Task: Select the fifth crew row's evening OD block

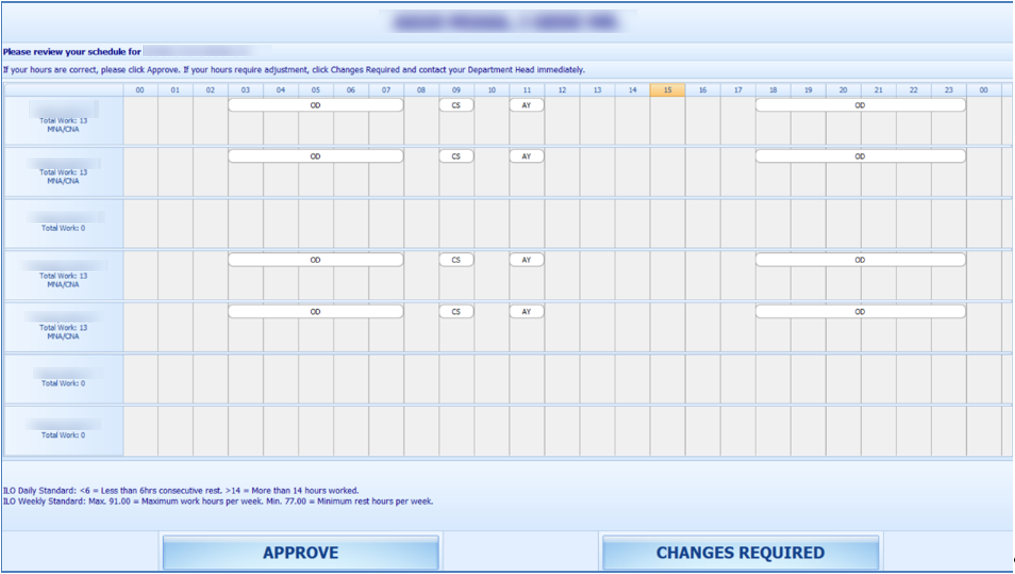Action: 860,311
